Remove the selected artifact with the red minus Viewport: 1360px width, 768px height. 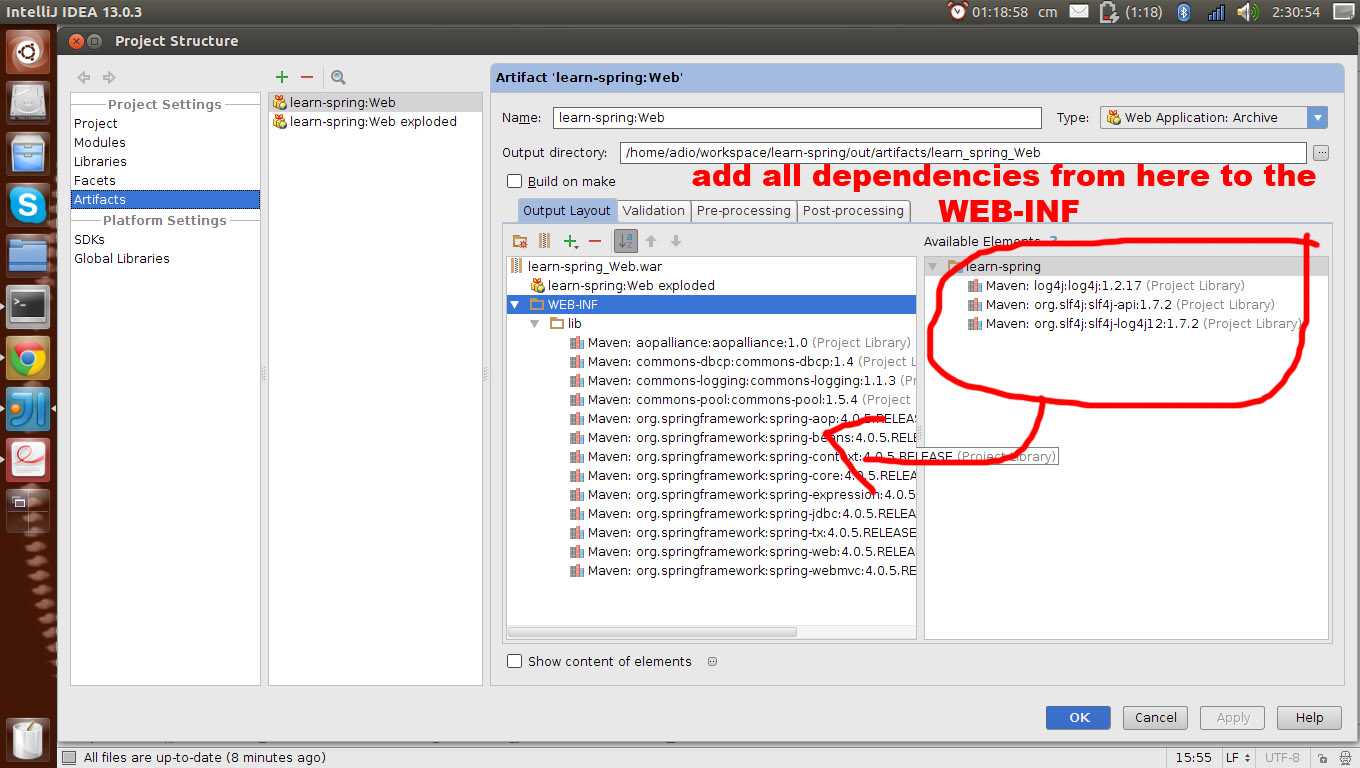pos(307,77)
